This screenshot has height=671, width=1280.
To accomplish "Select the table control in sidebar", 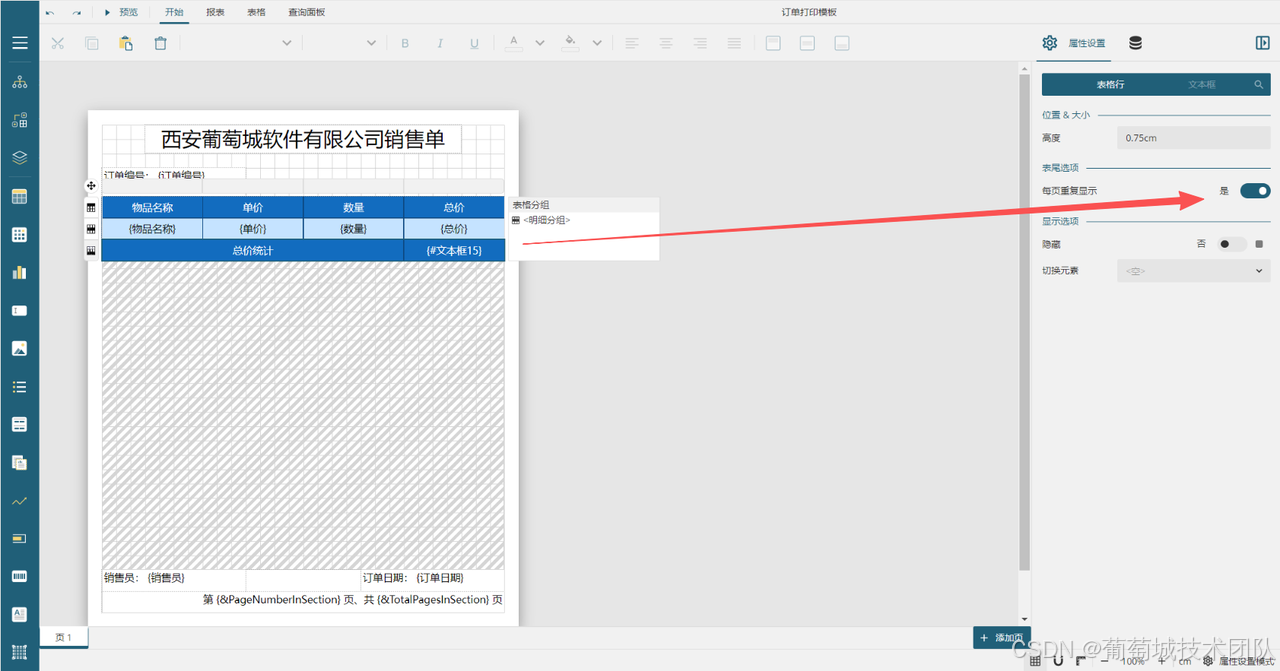I will click(x=19, y=196).
